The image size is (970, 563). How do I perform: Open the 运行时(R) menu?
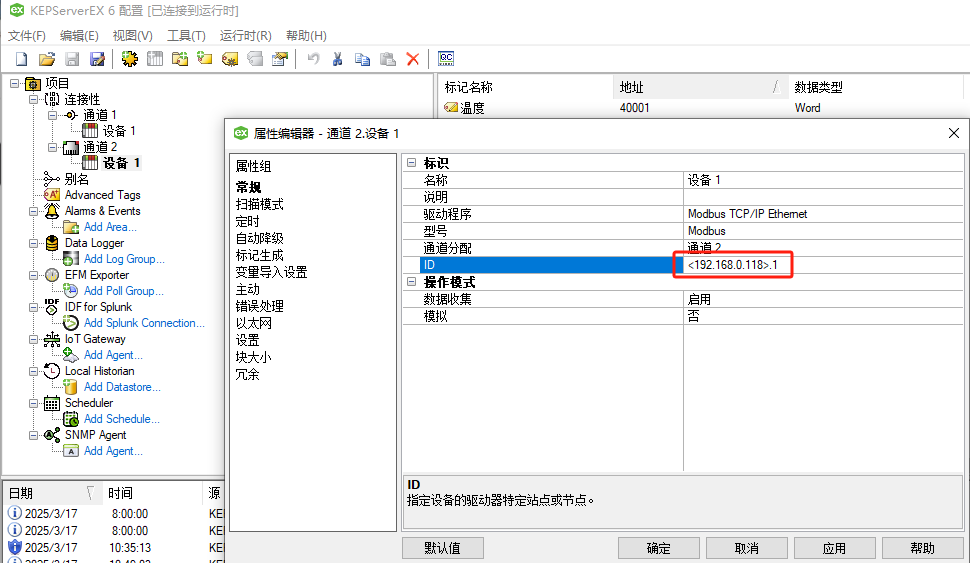[x=246, y=36]
